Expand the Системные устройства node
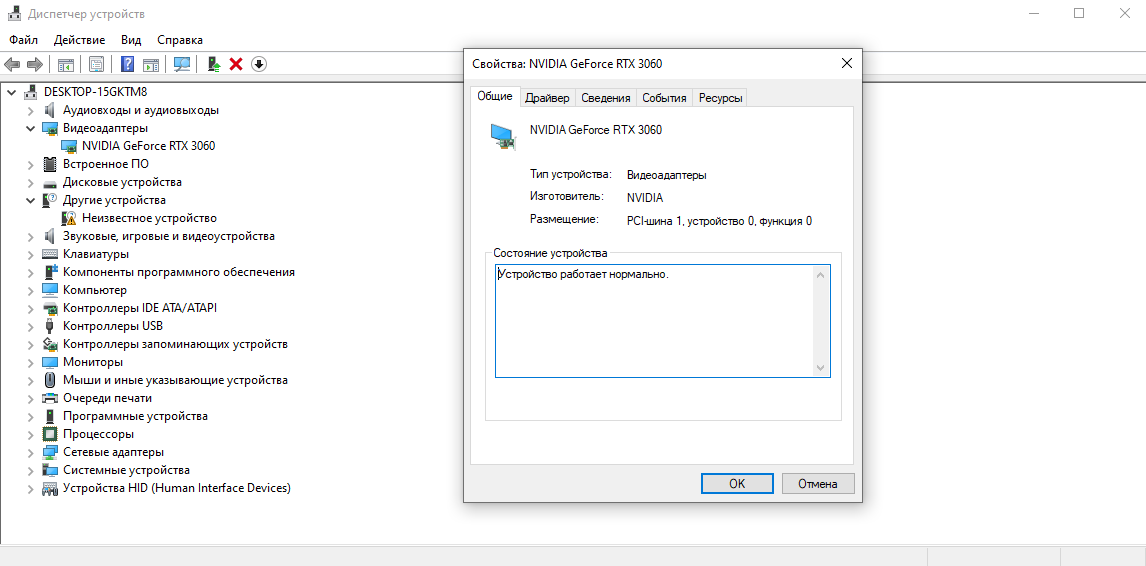 point(31,469)
